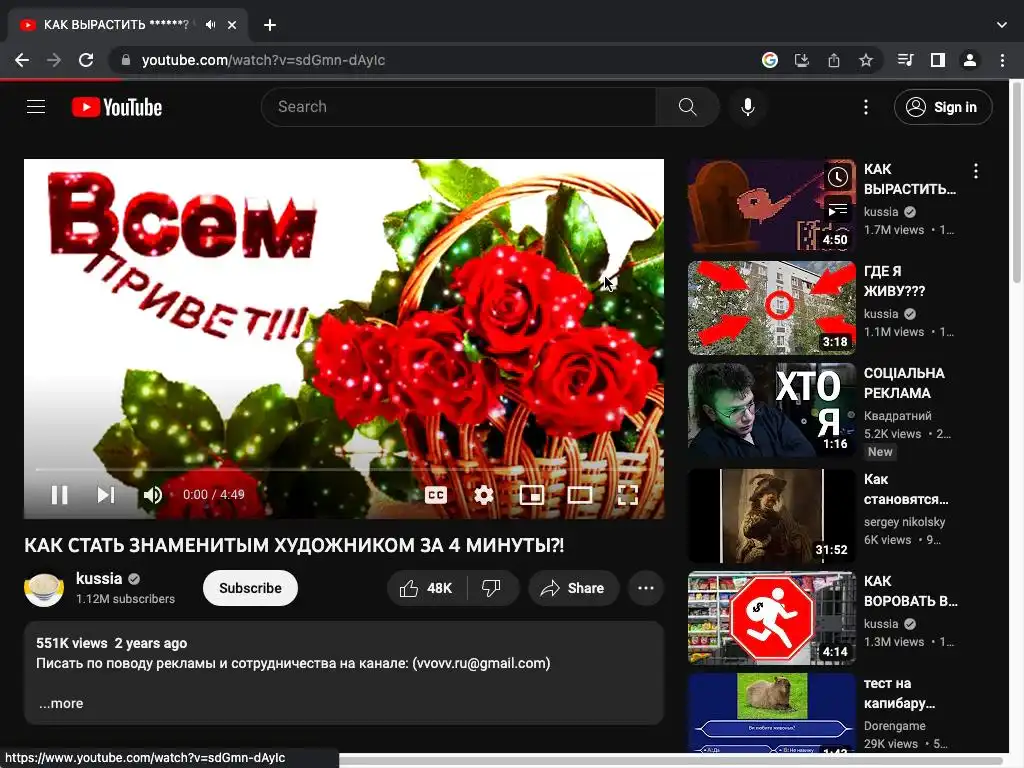Bookmark this tab with star
Viewport: 1024px width, 768px height.
tap(866, 60)
